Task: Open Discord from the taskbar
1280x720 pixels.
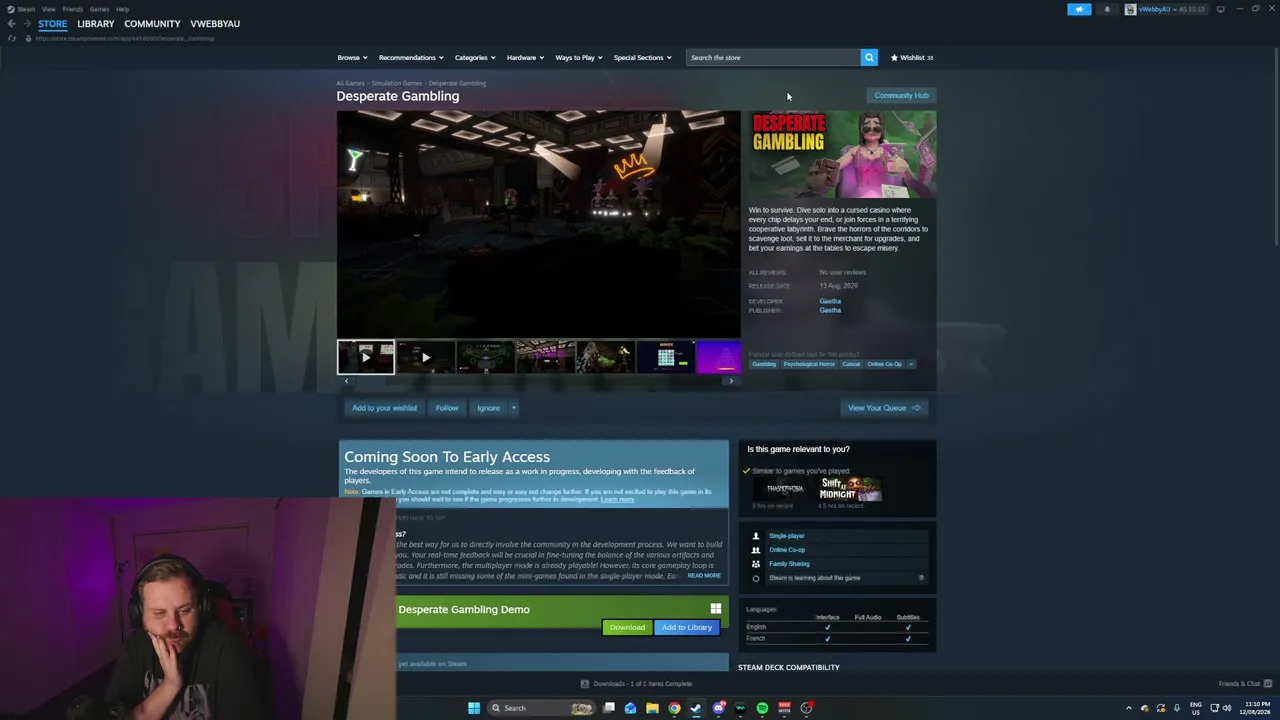Action: coord(718,708)
